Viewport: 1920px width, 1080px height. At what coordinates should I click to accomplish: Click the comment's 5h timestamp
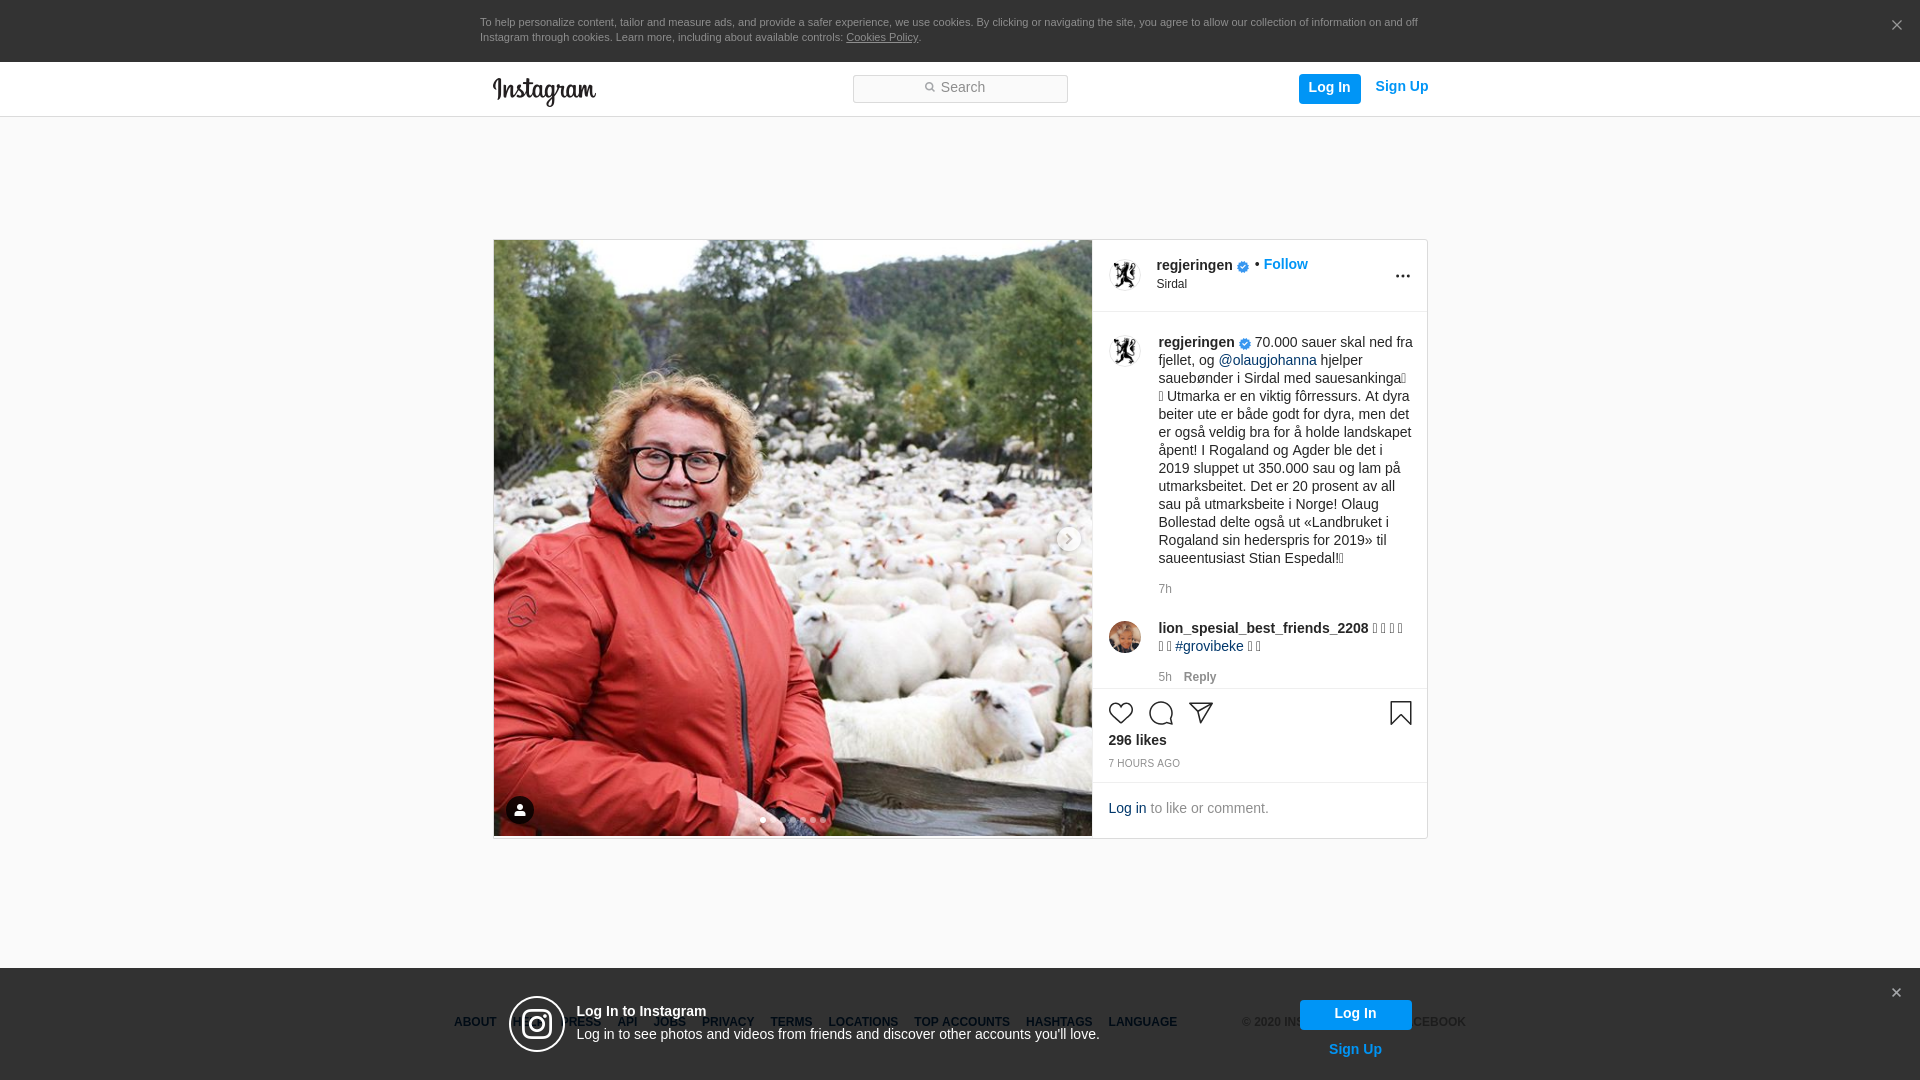pos(1164,677)
